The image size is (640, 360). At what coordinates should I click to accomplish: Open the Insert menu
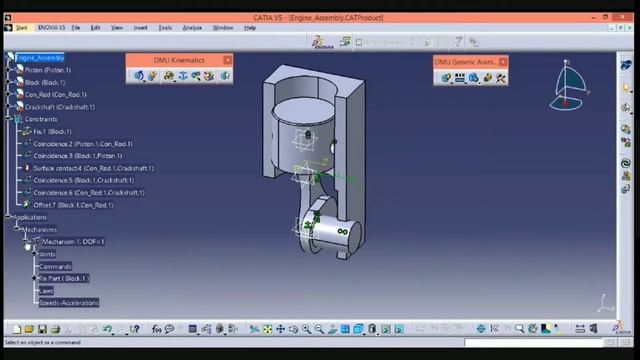coord(141,28)
